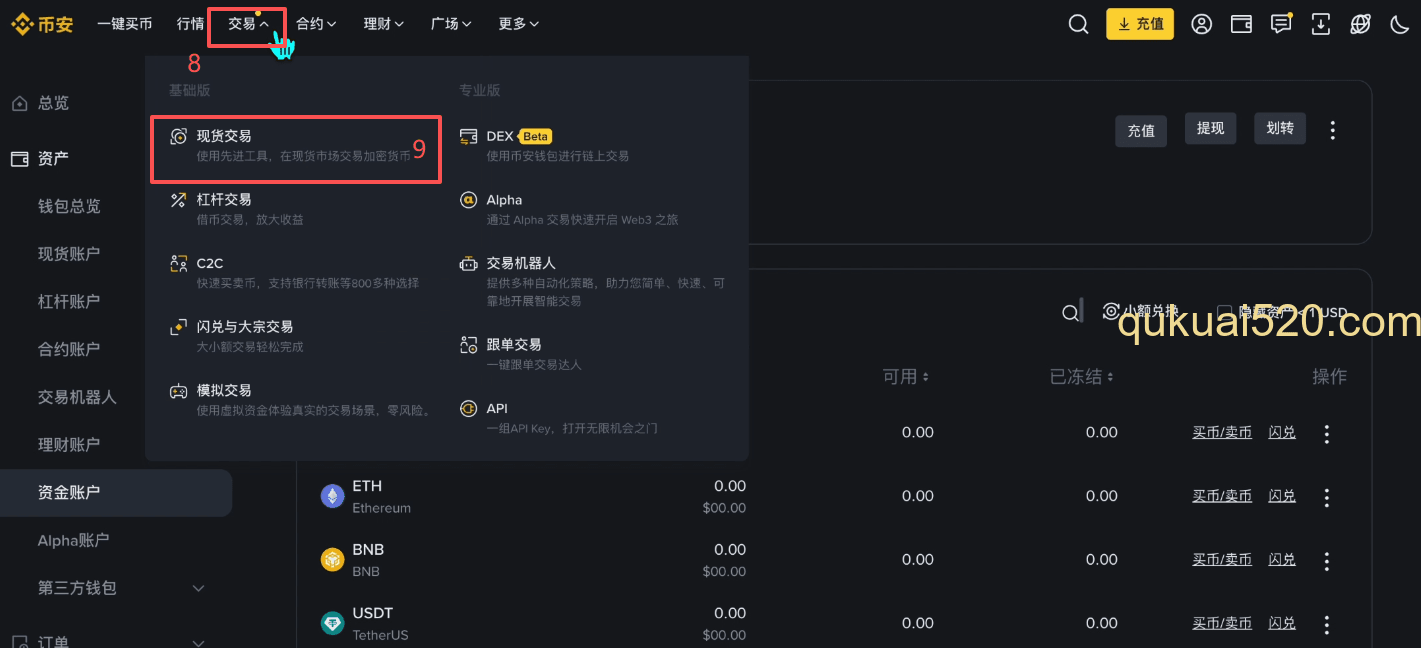Click the Alpha menu icon
The width and height of the screenshot is (1421, 648).
pos(468,200)
